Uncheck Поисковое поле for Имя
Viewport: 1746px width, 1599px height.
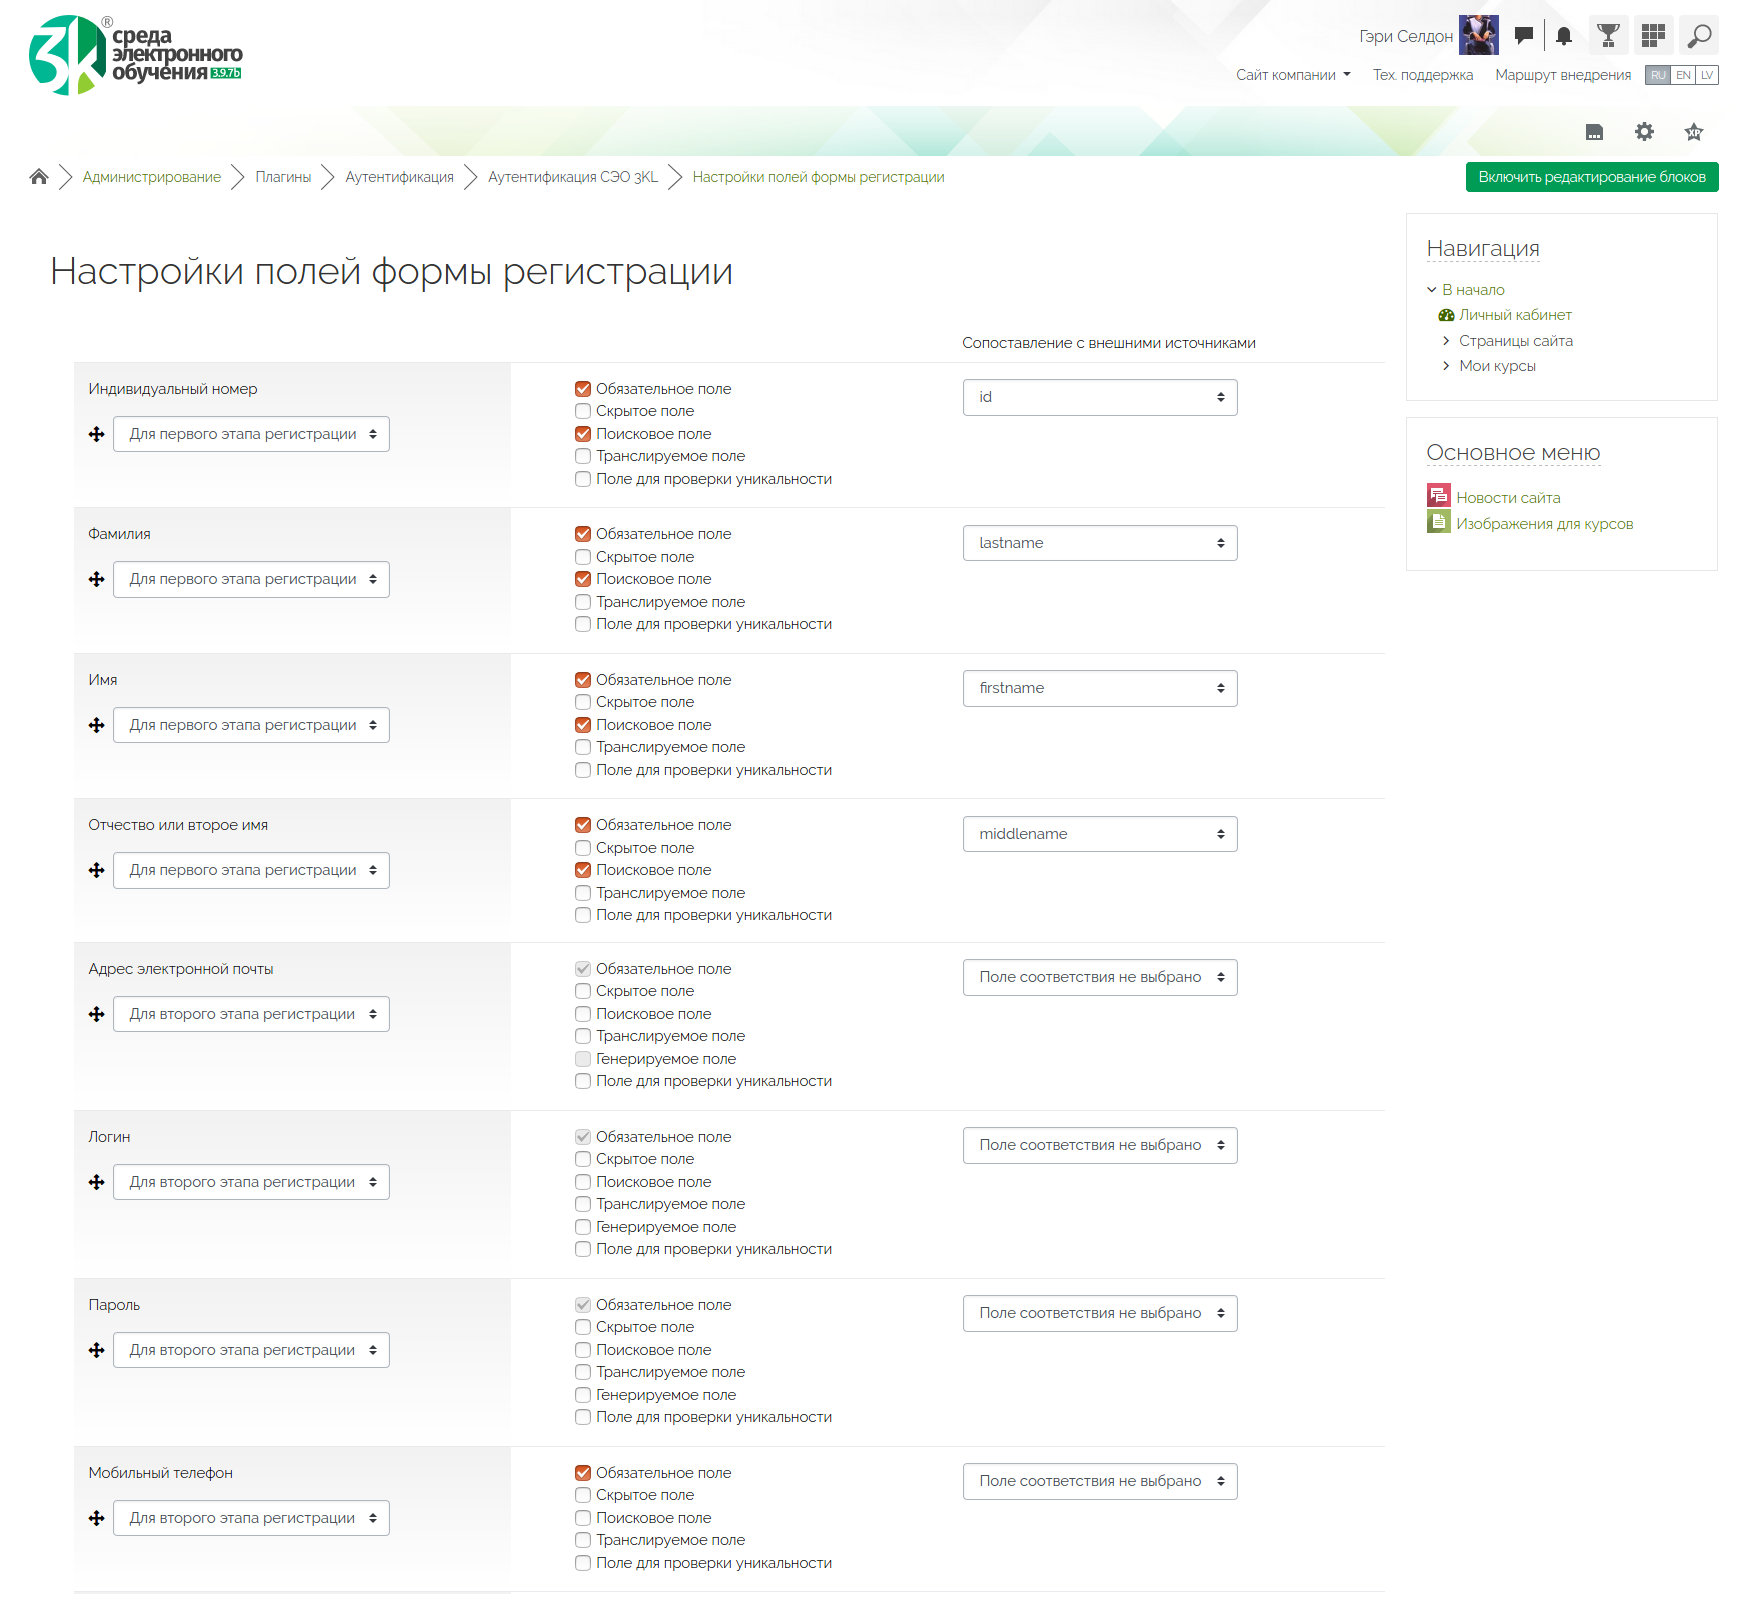583,725
